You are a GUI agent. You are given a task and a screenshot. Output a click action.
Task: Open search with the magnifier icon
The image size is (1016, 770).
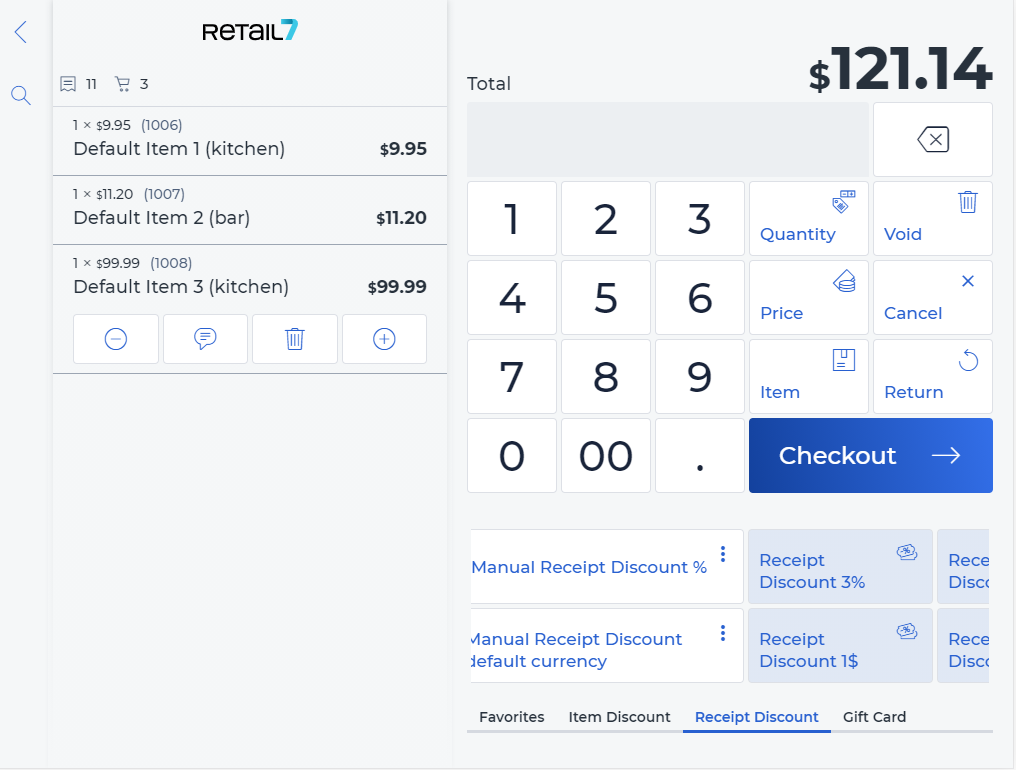pos(21,95)
